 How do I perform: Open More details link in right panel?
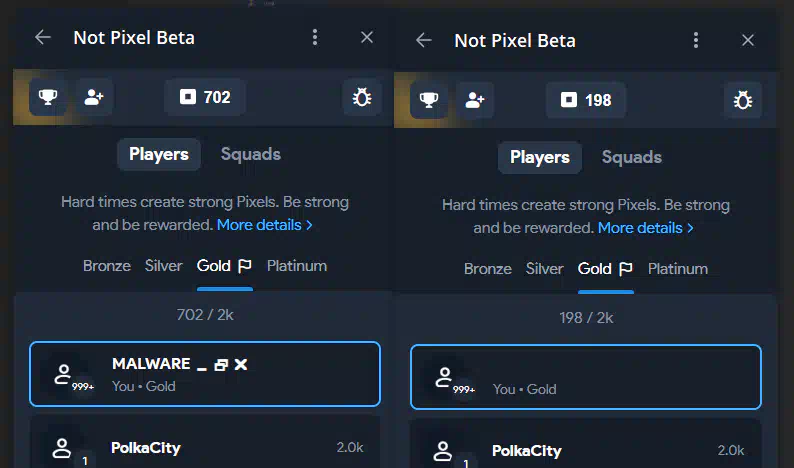coord(646,228)
